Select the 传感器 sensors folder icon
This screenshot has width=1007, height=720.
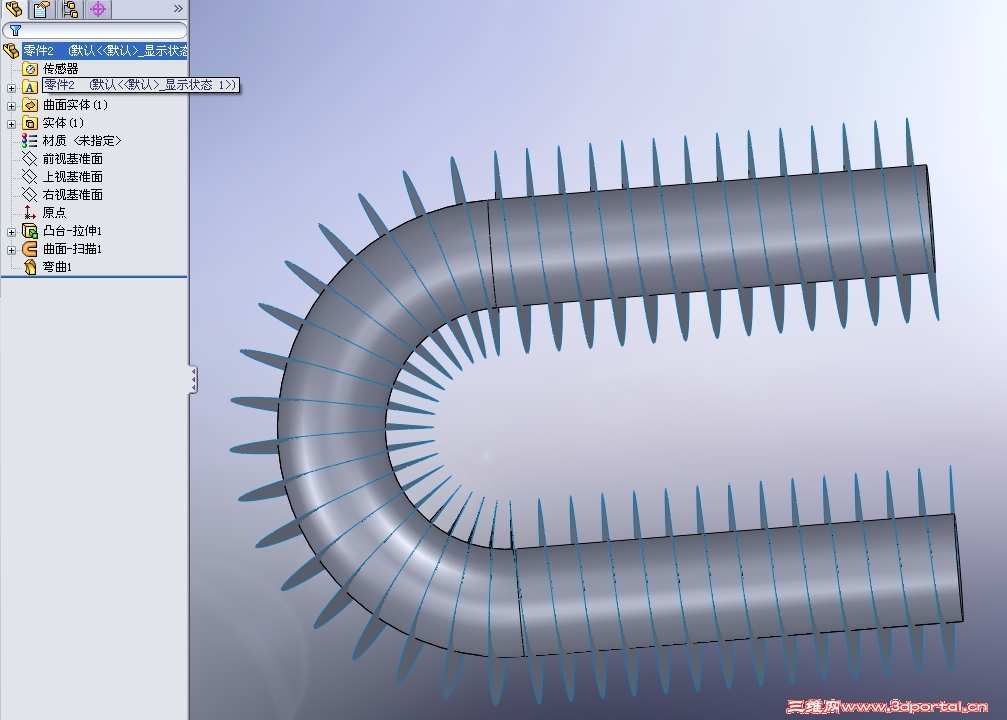[30, 69]
